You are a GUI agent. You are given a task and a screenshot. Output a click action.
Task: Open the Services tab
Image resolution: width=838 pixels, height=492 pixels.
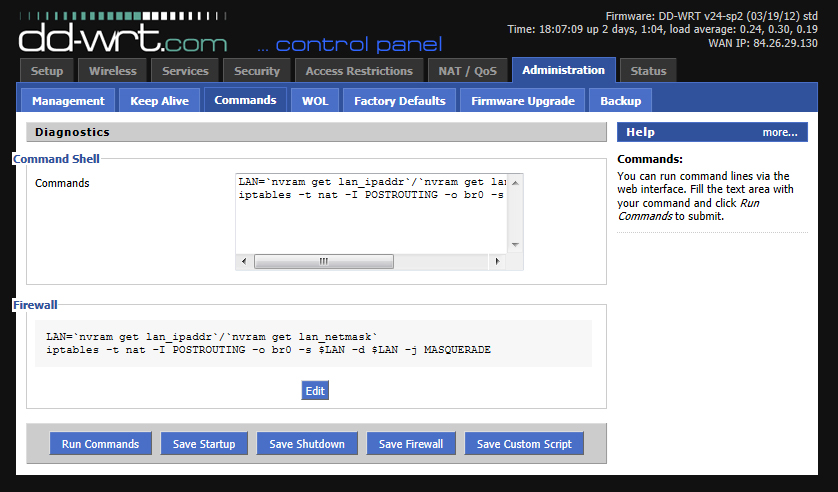185,71
